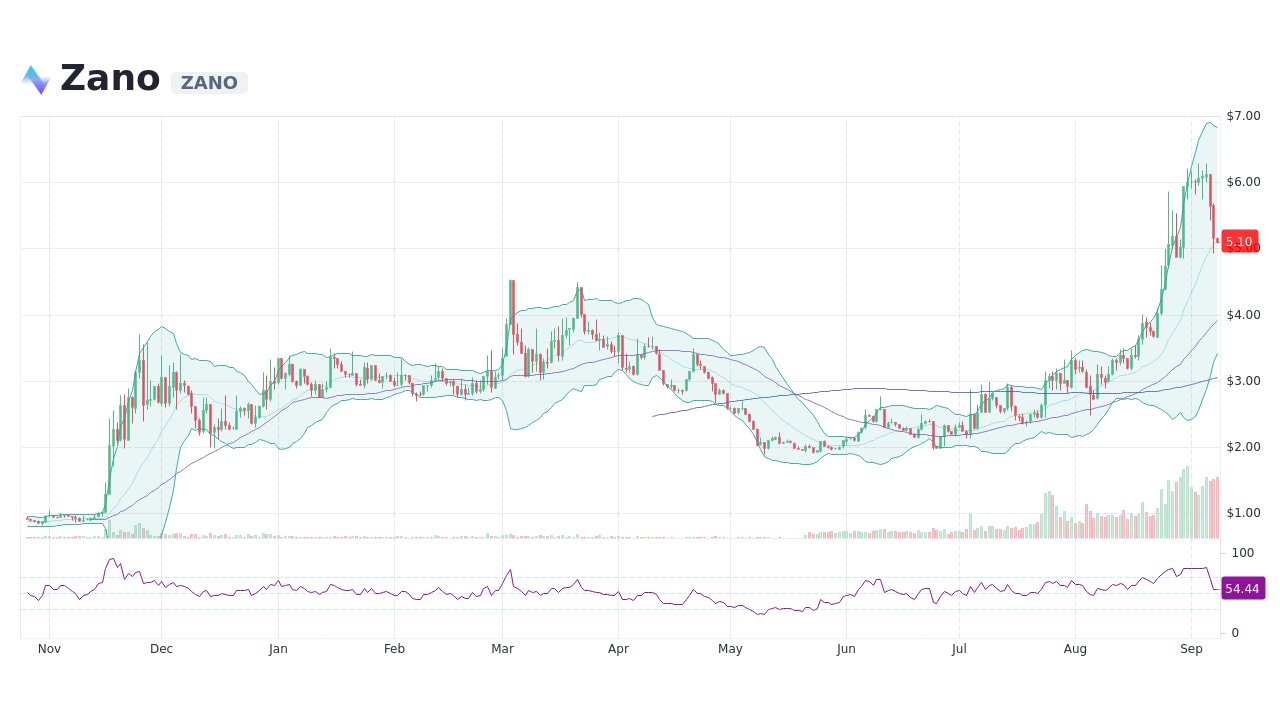The height and width of the screenshot is (720, 1280).
Task: Click the May month label
Action: click(x=730, y=649)
